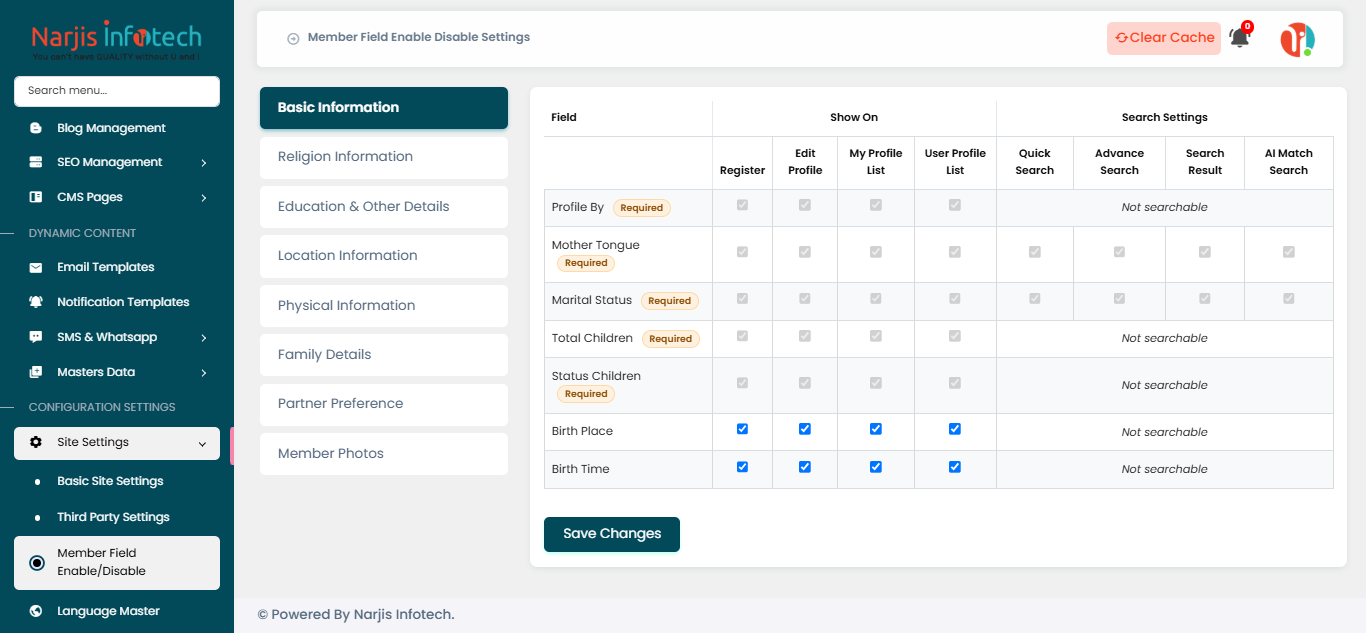The width and height of the screenshot is (1366, 633).
Task: Collapse Site Settings chevron
Action: tap(203, 443)
